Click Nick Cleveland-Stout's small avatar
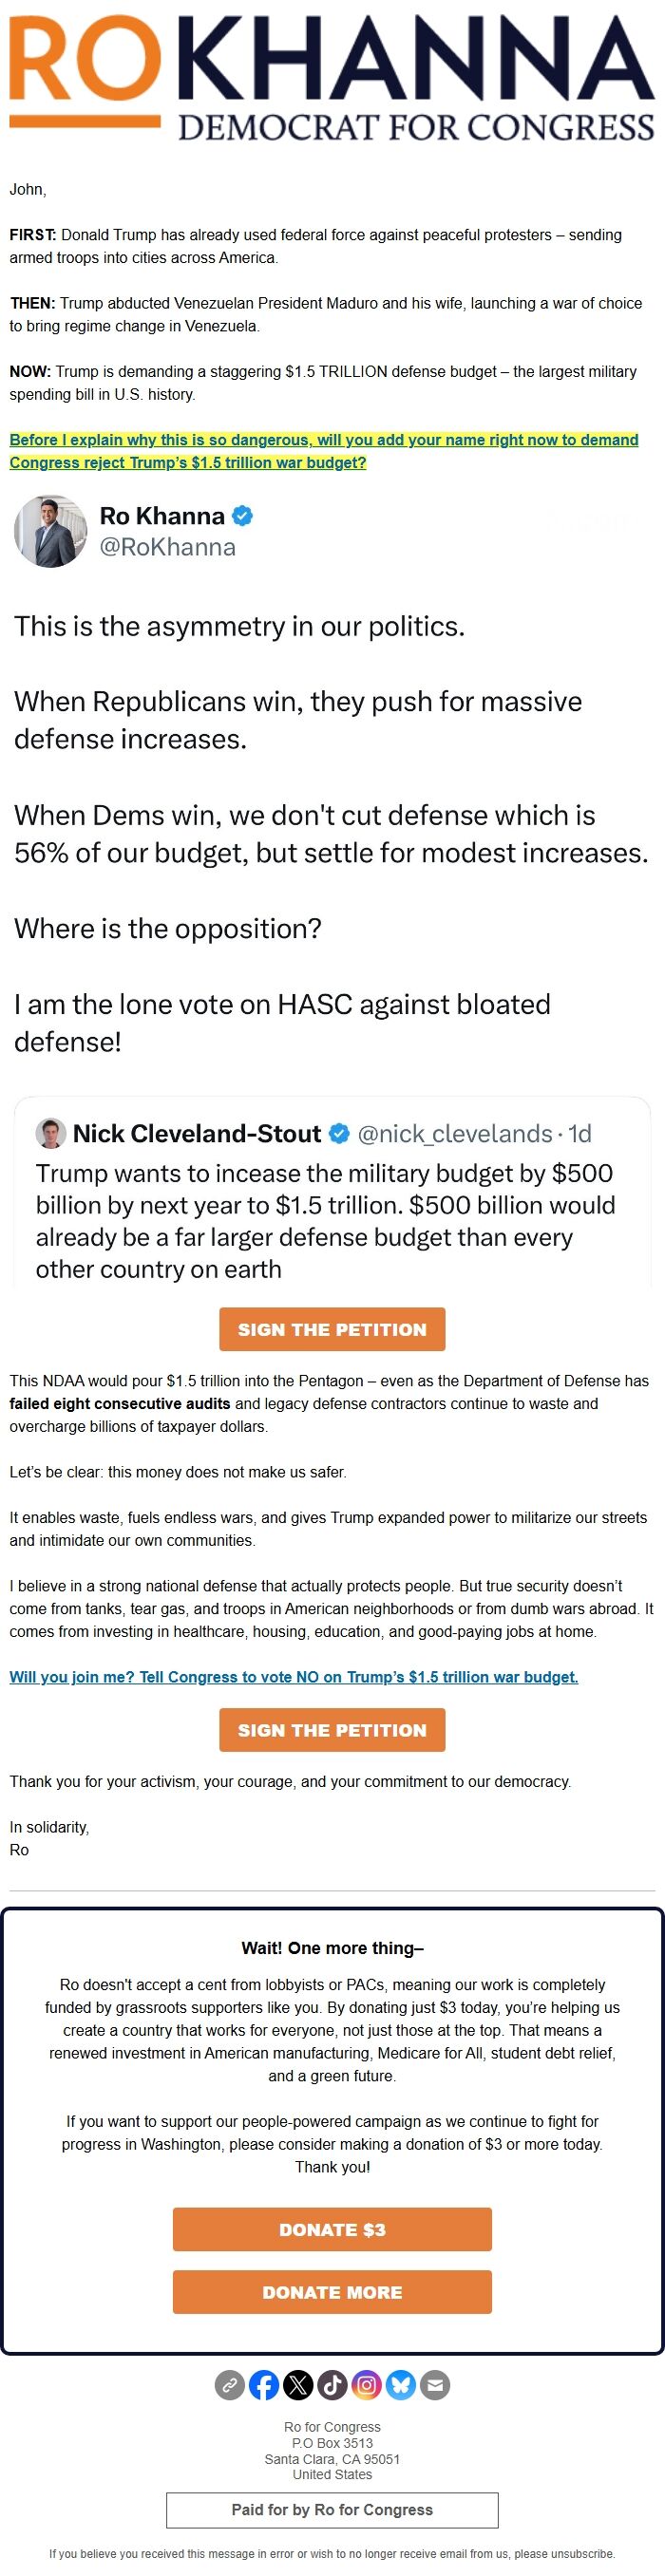This screenshot has height=2576, width=665. 51,1133
